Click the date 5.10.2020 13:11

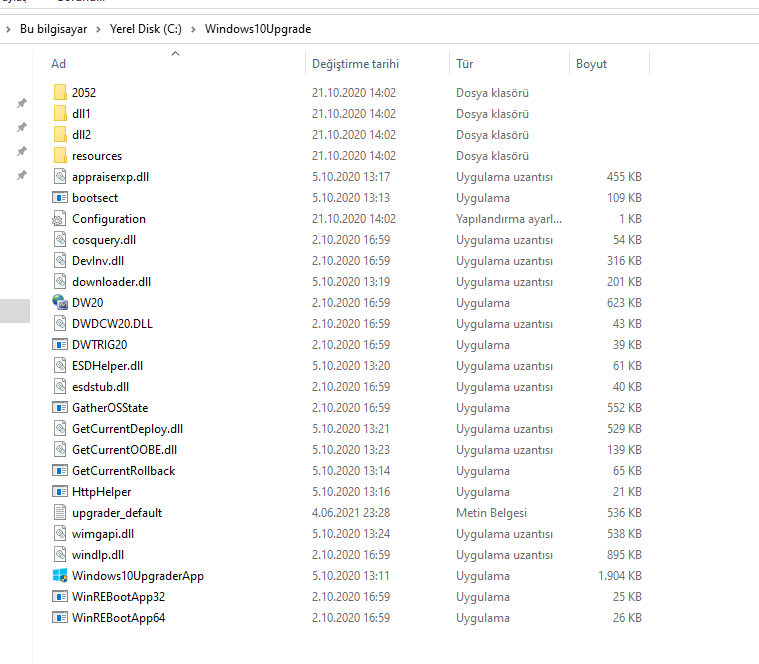(x=350, y=575)
